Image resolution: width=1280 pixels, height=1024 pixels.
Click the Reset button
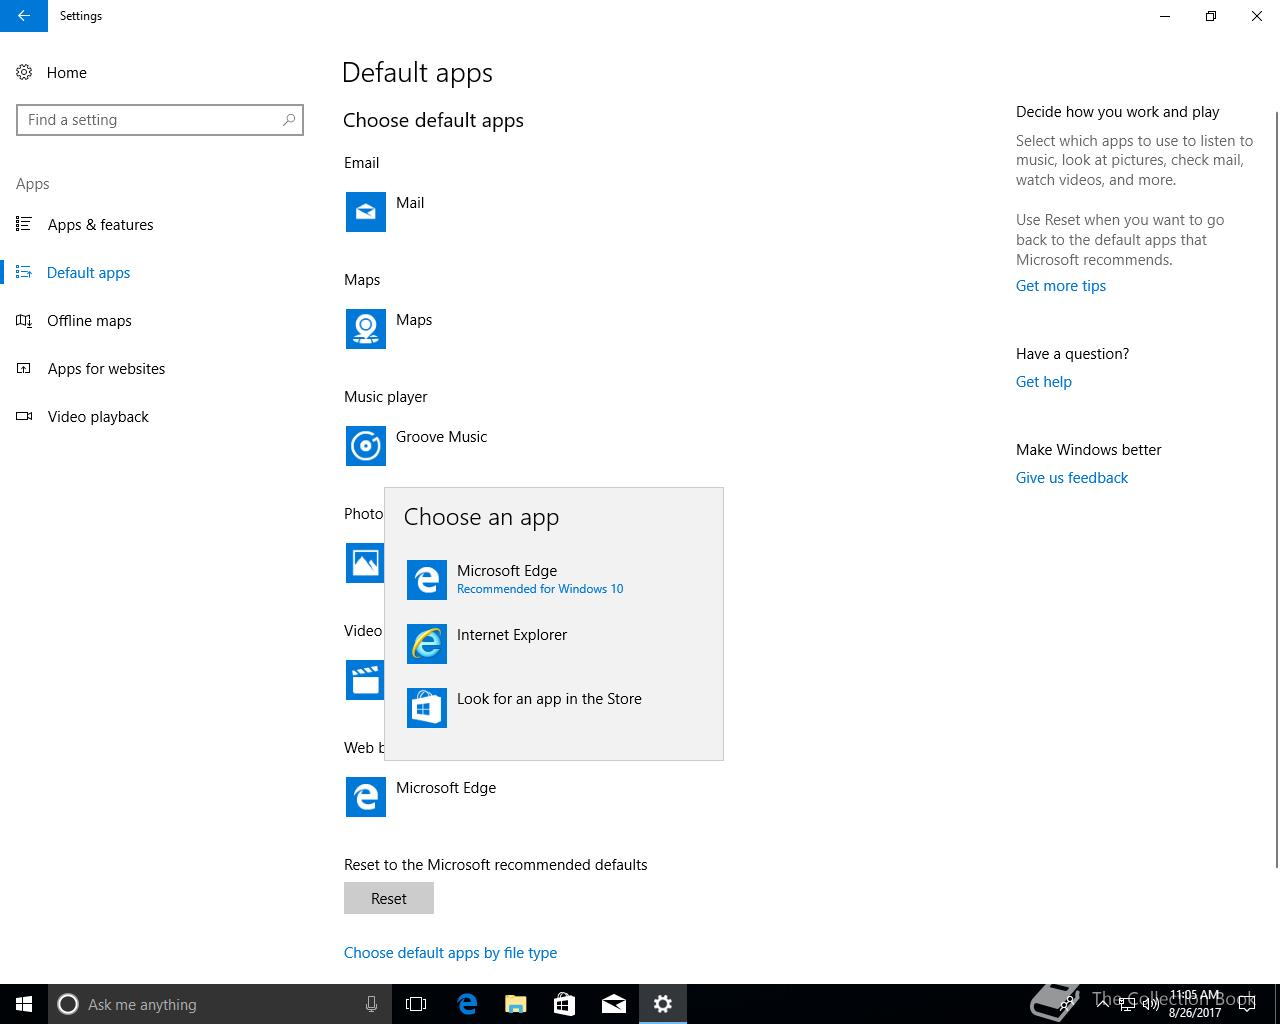(x=389, y=898)
